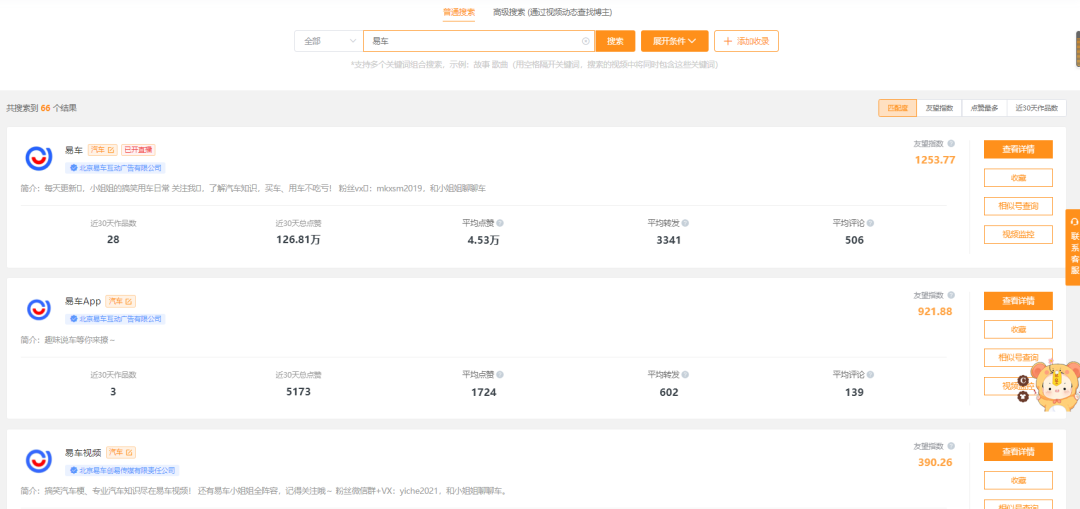The height and width of the screenshot is (509, 1080).
Task: Switch to 高级搜索 tab
Action: coord(552,12)
